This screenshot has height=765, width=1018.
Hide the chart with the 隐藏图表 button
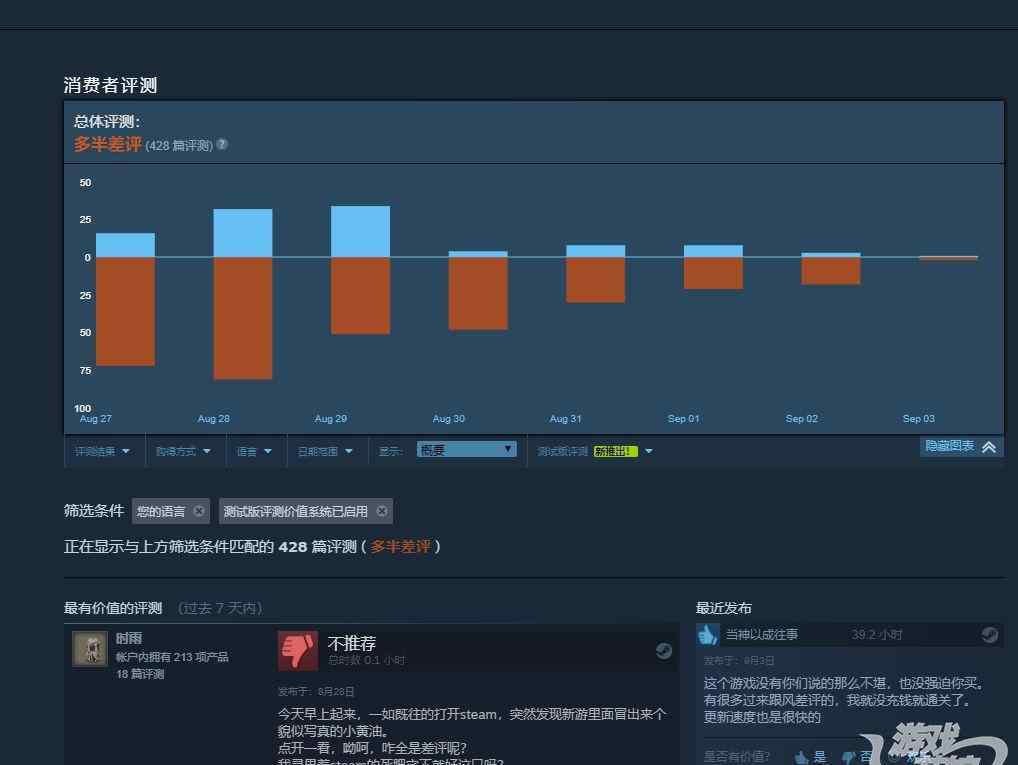pos(961,446)
